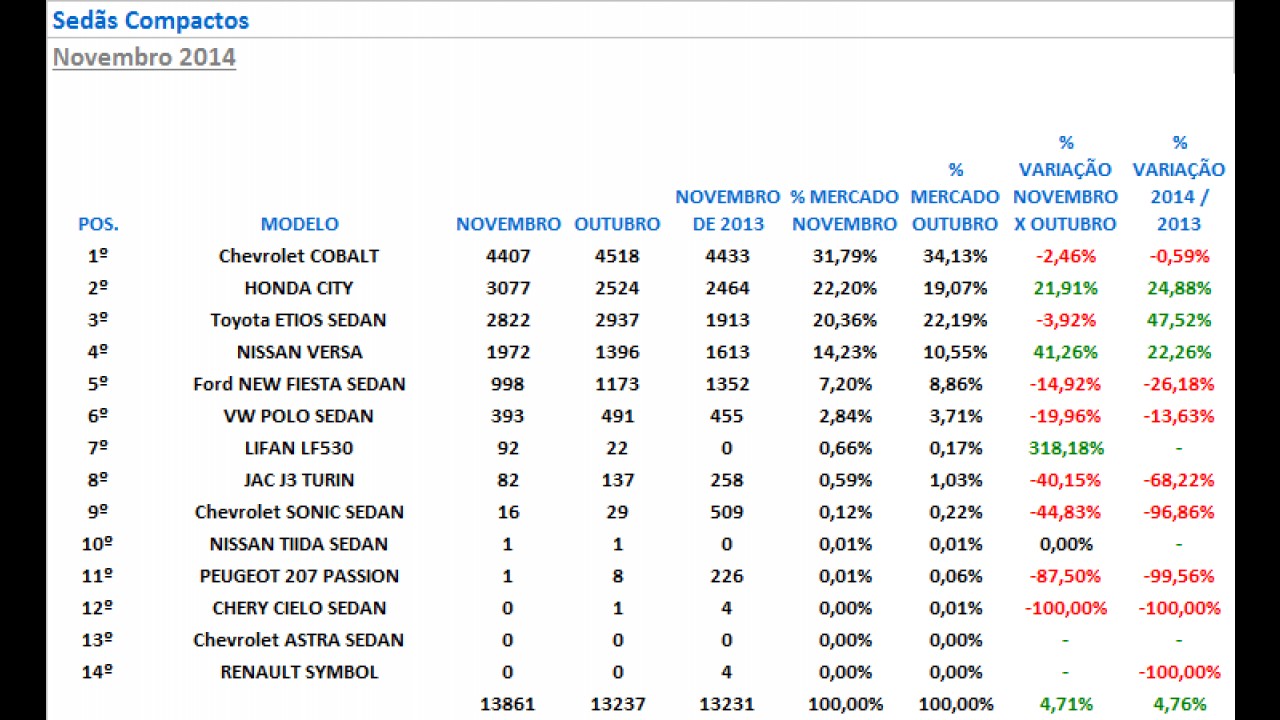This screenshot has height=720, width=1280.
Task: Select Fiesta yearly variation -26,18%
Action: (1179, 384)
